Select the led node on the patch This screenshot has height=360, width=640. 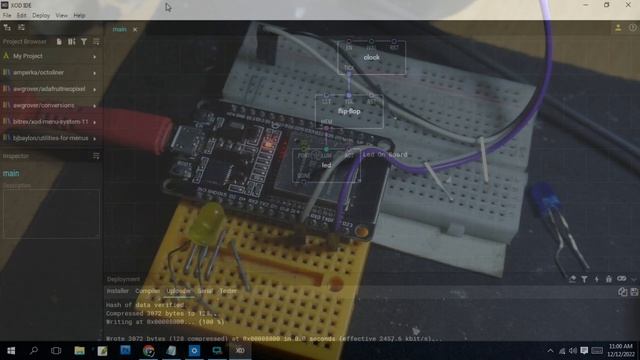point(327,165)
